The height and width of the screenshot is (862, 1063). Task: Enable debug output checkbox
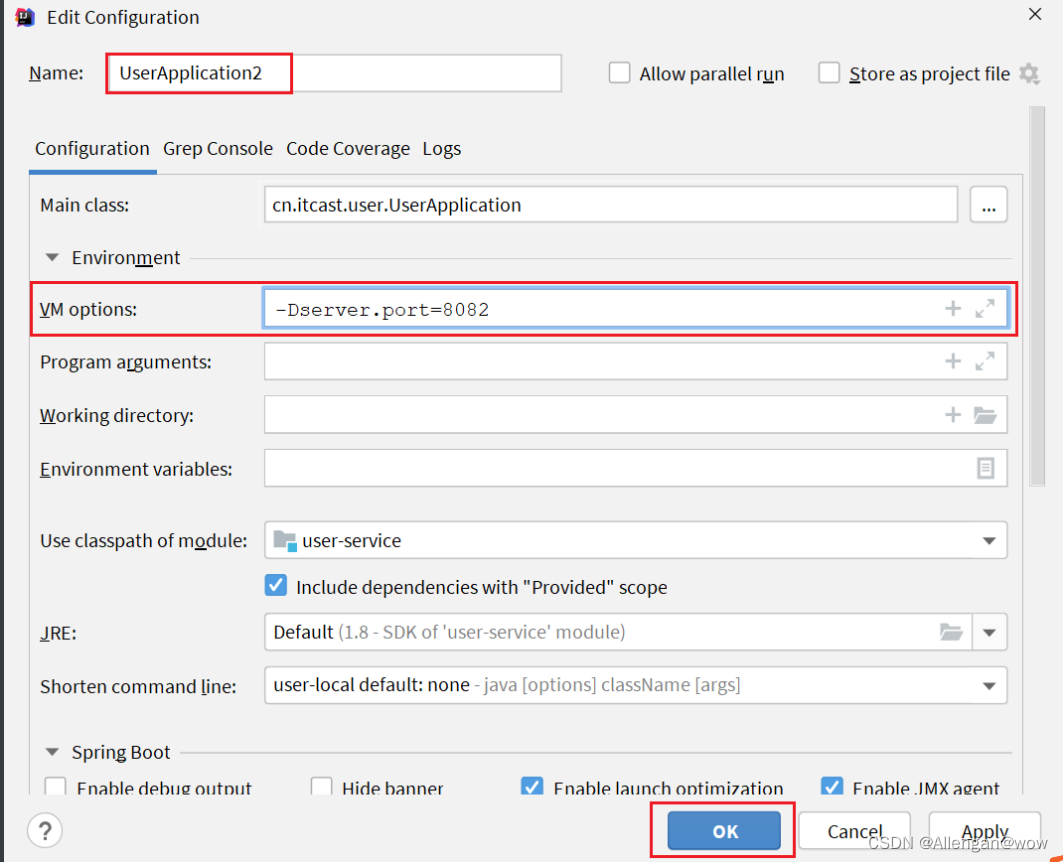55,786
